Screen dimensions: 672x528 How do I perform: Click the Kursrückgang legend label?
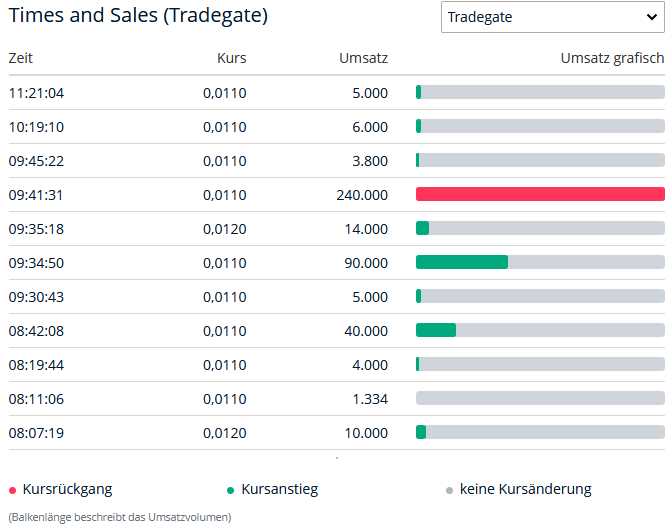(67, 489)
